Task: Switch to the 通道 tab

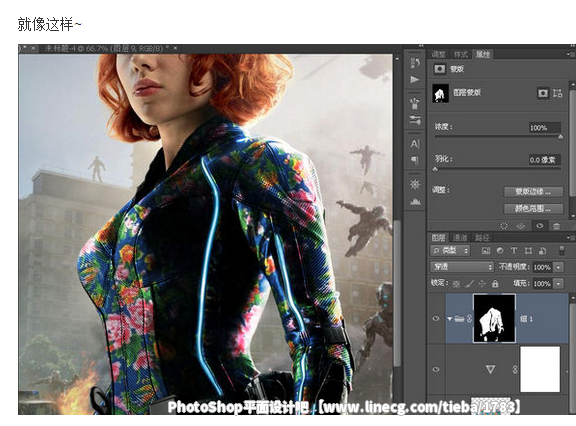Action: tap(460, 238)
